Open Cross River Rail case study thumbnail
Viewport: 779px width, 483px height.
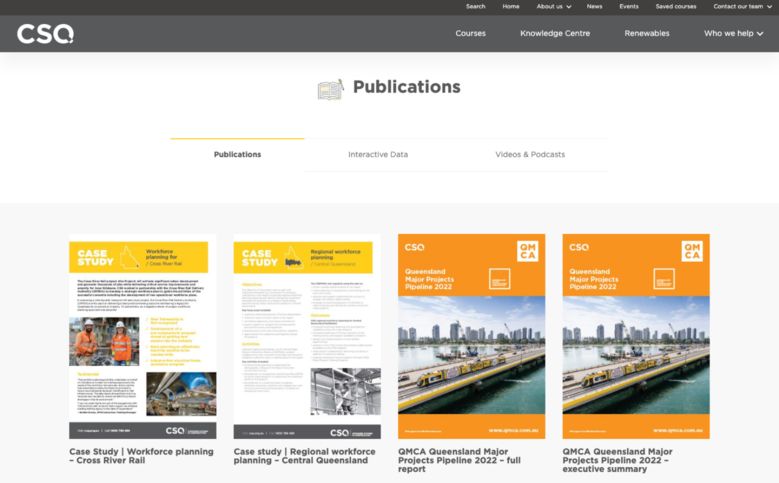pos(143,336)
